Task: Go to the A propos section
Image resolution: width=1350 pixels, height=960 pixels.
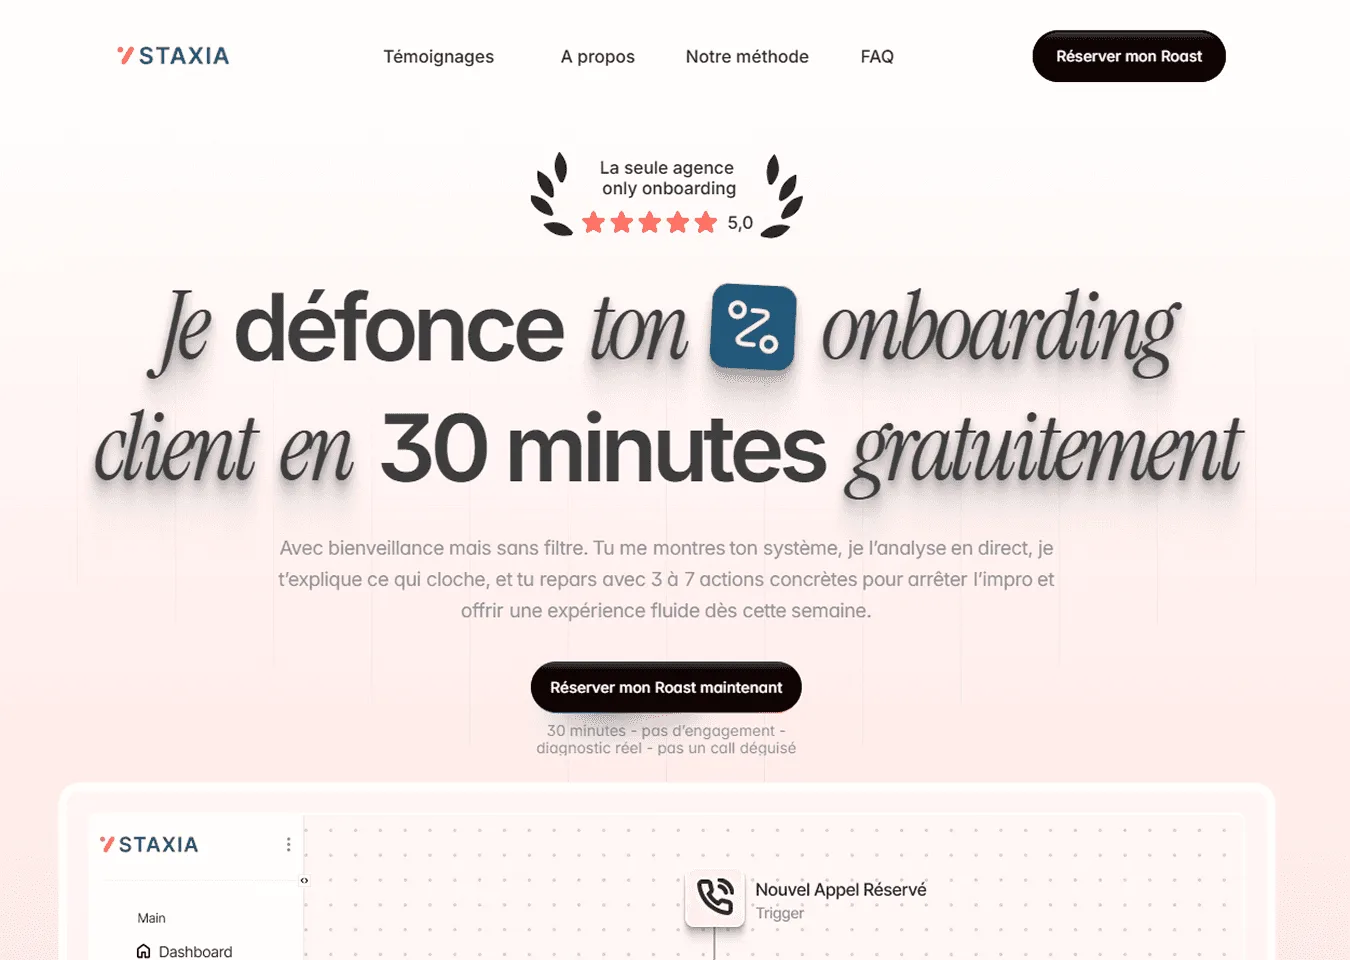Action: (x=598, y=57)
